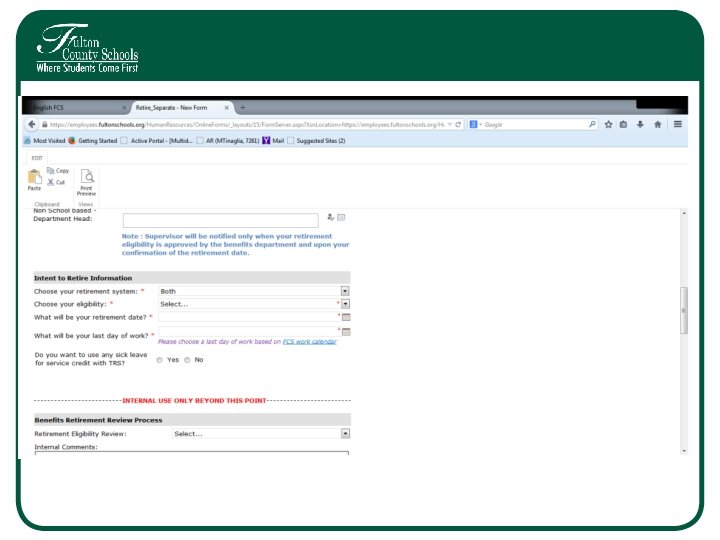Open the Active Portal bookmark
Image resolution: width=720 pixels, height=540 pixels.
pos(157,141)
